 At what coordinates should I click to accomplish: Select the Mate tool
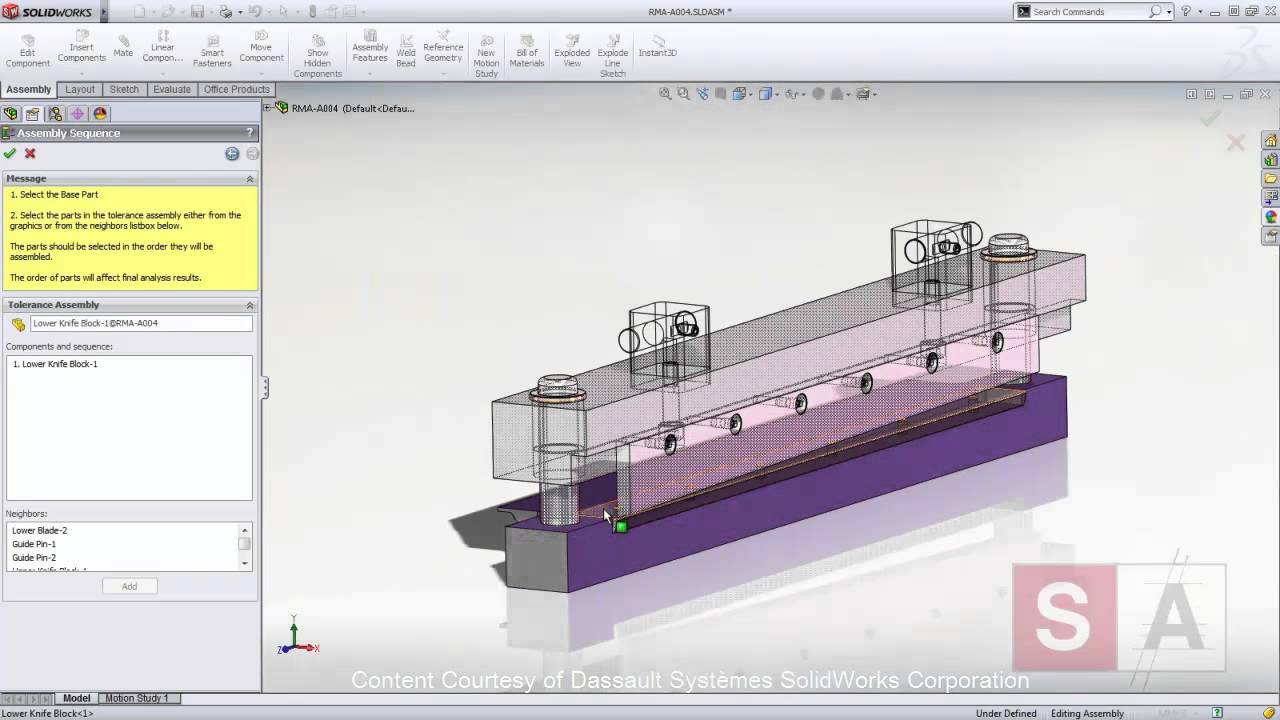[123, 44]
